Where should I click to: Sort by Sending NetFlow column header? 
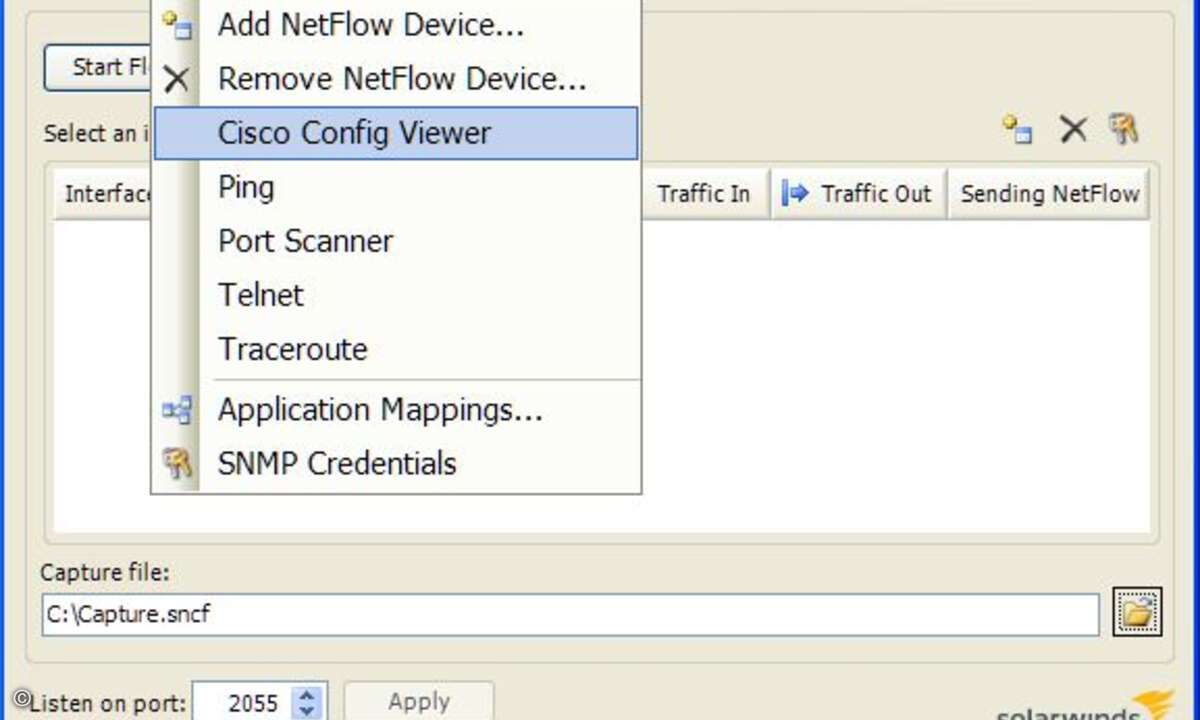(x=1049, y=194)
